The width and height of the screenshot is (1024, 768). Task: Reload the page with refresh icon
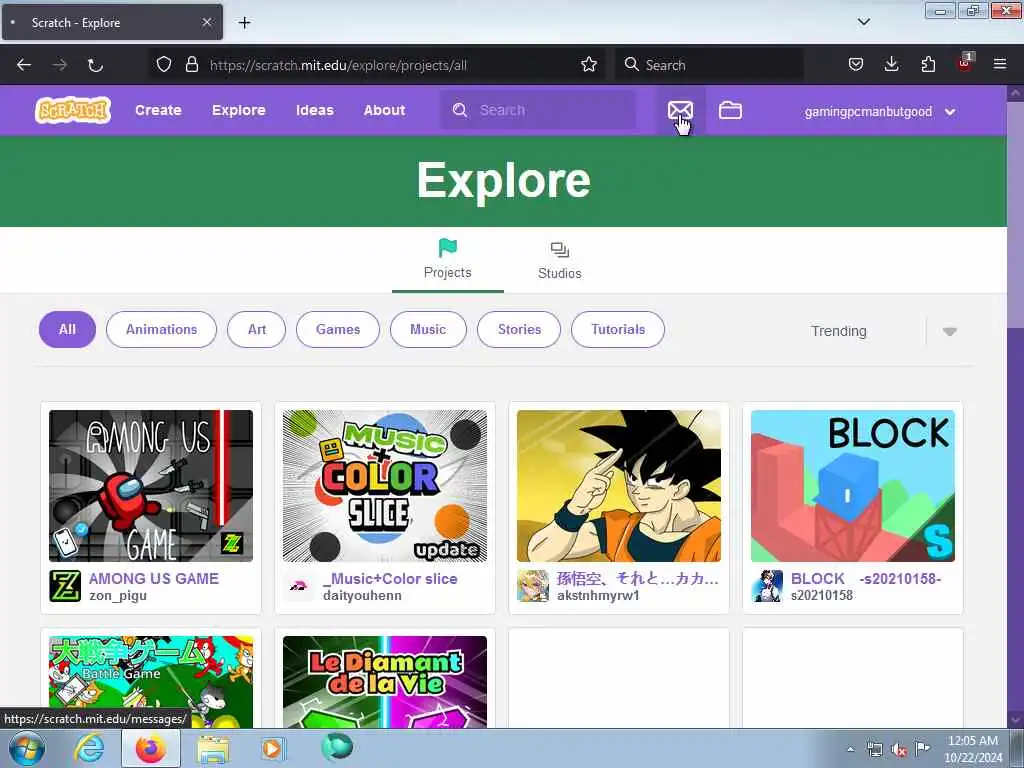coord(95,65)
